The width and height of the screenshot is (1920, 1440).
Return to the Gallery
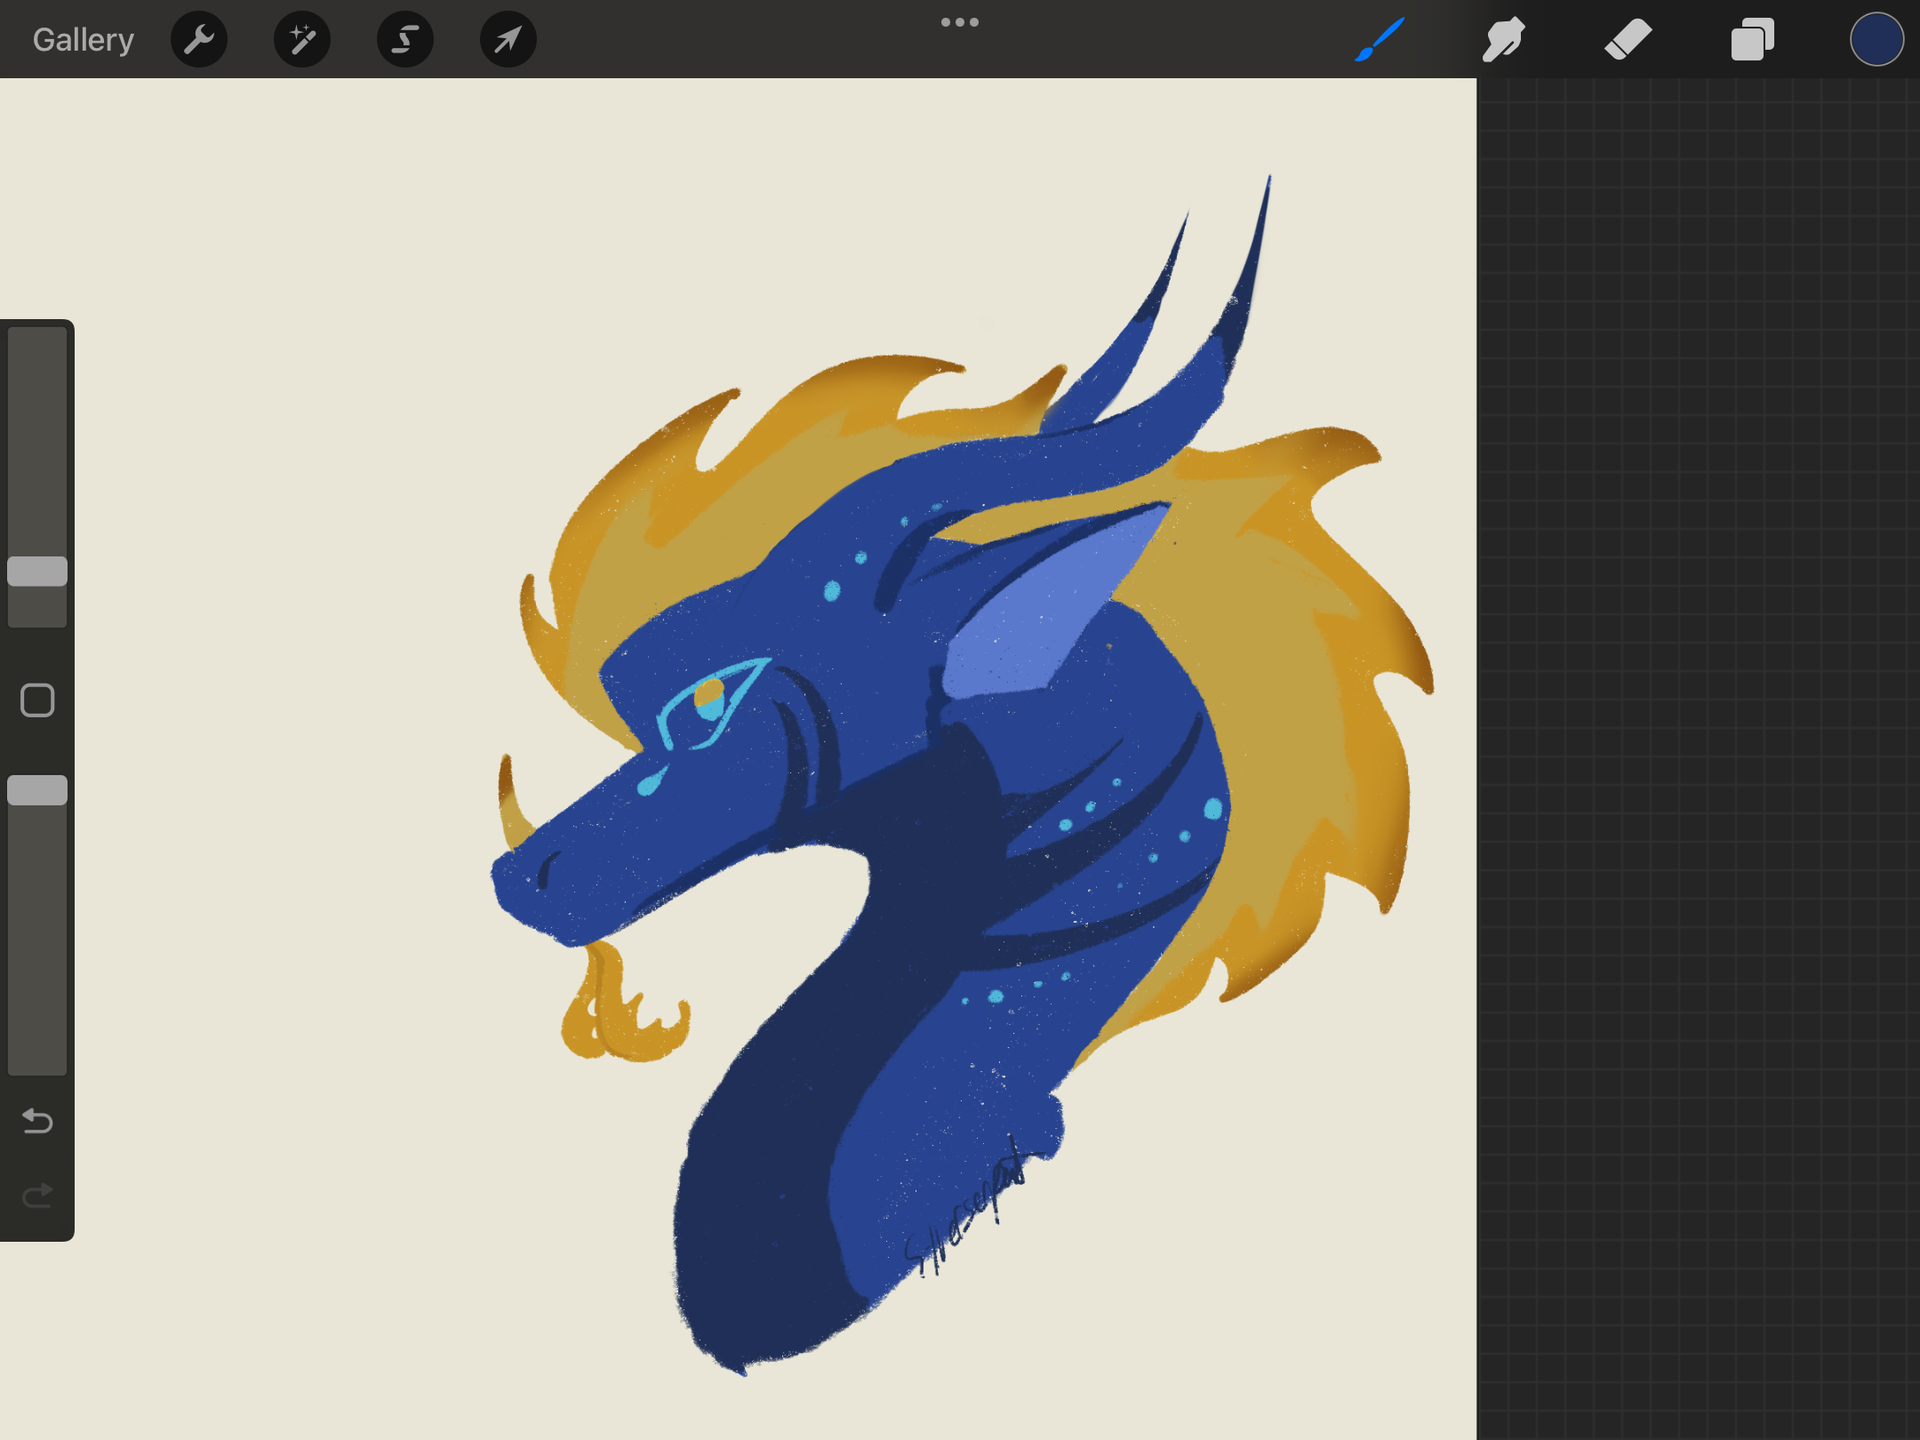tap(83, 40)
